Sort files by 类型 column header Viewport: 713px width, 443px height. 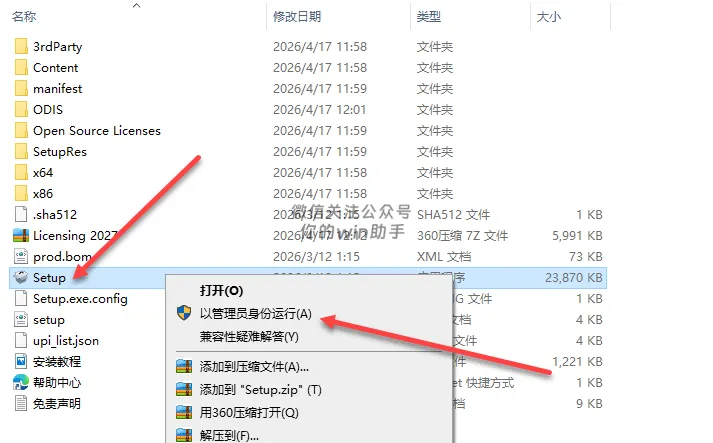(429, 17)
